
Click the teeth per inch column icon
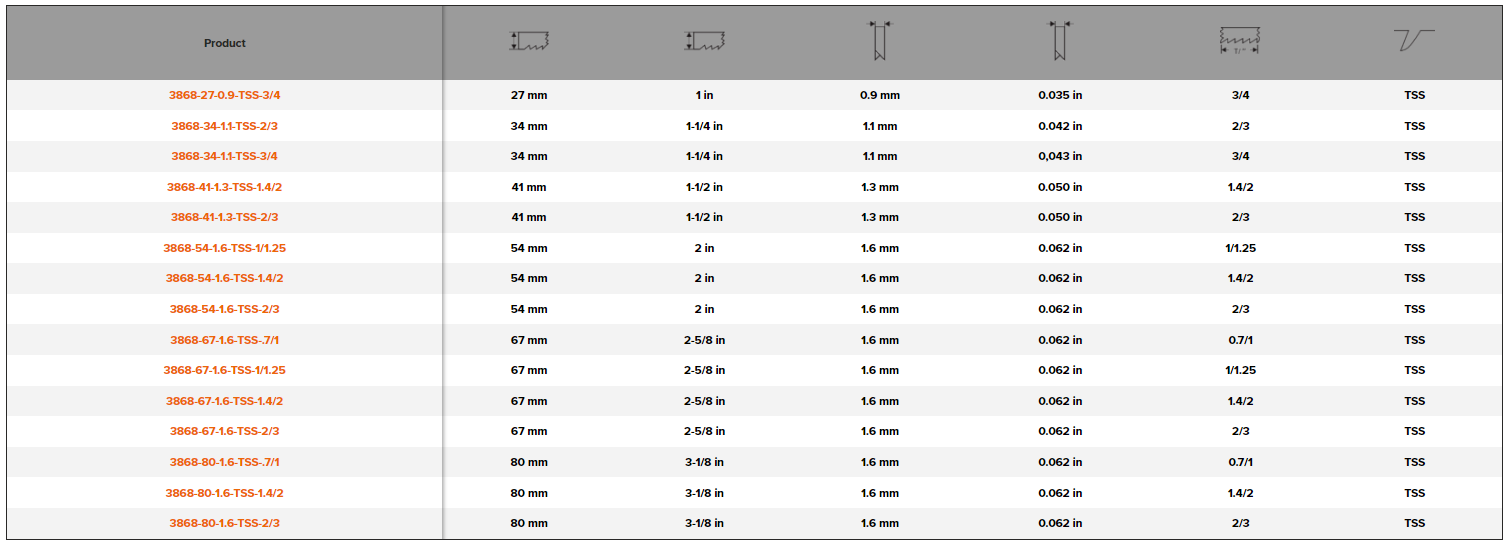1240,42
